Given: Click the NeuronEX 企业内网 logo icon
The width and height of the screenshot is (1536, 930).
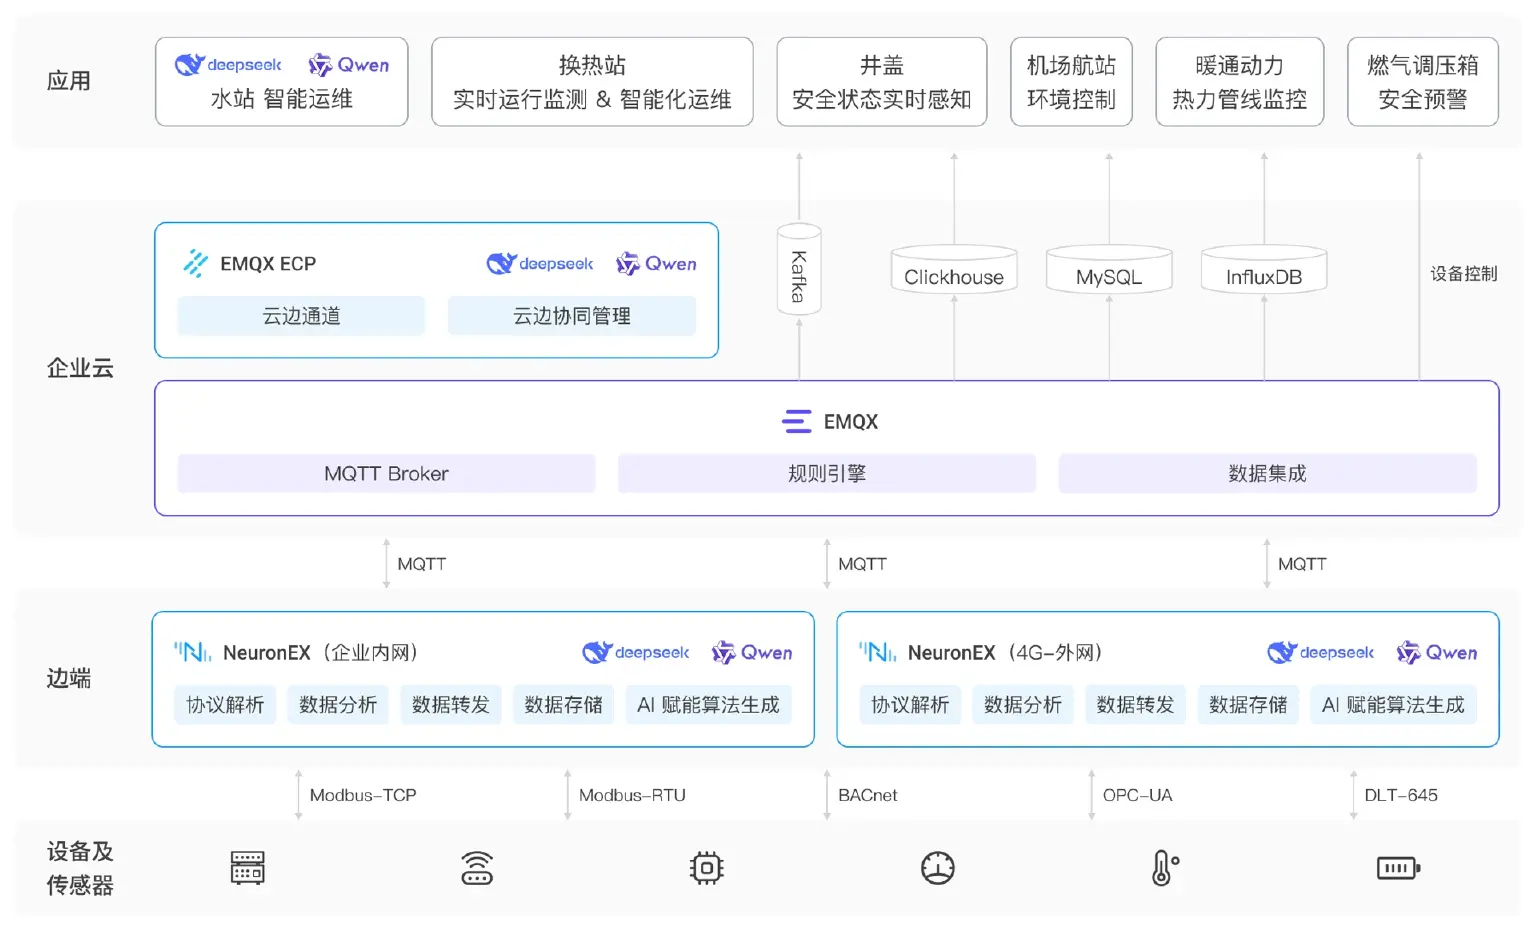Looking at the screenshot, I should [192, 652].
